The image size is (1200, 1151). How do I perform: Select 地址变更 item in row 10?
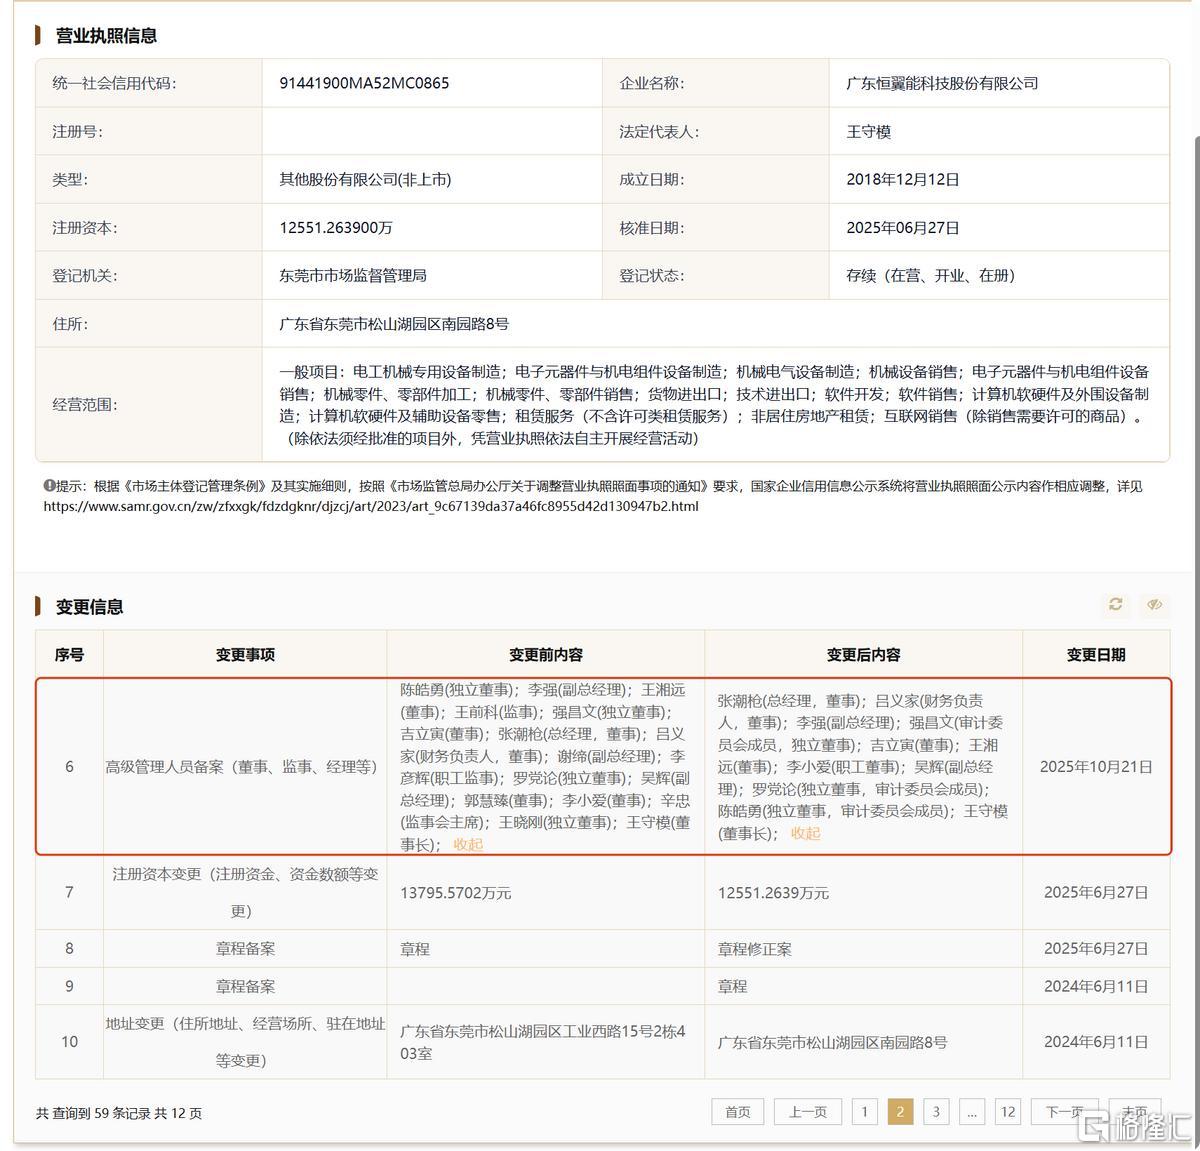(x=245, y=1041)
